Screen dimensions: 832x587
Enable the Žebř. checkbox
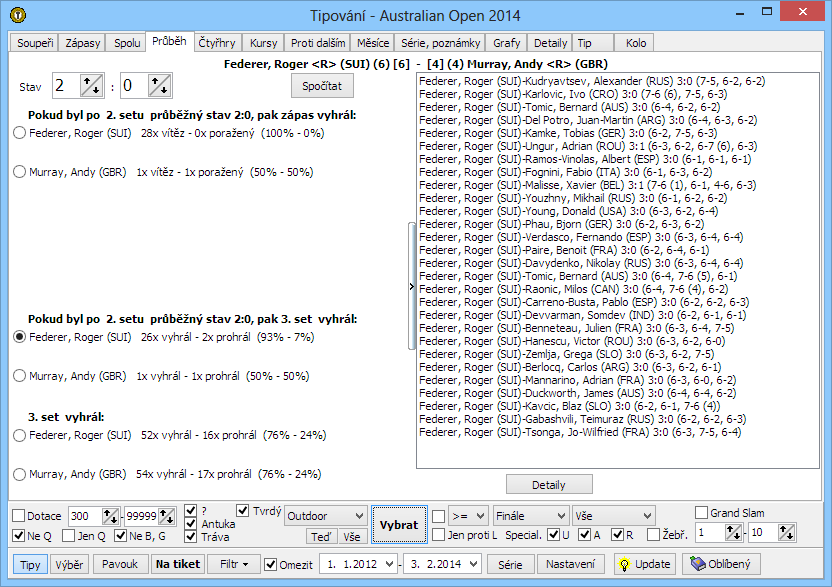point(654,535)
